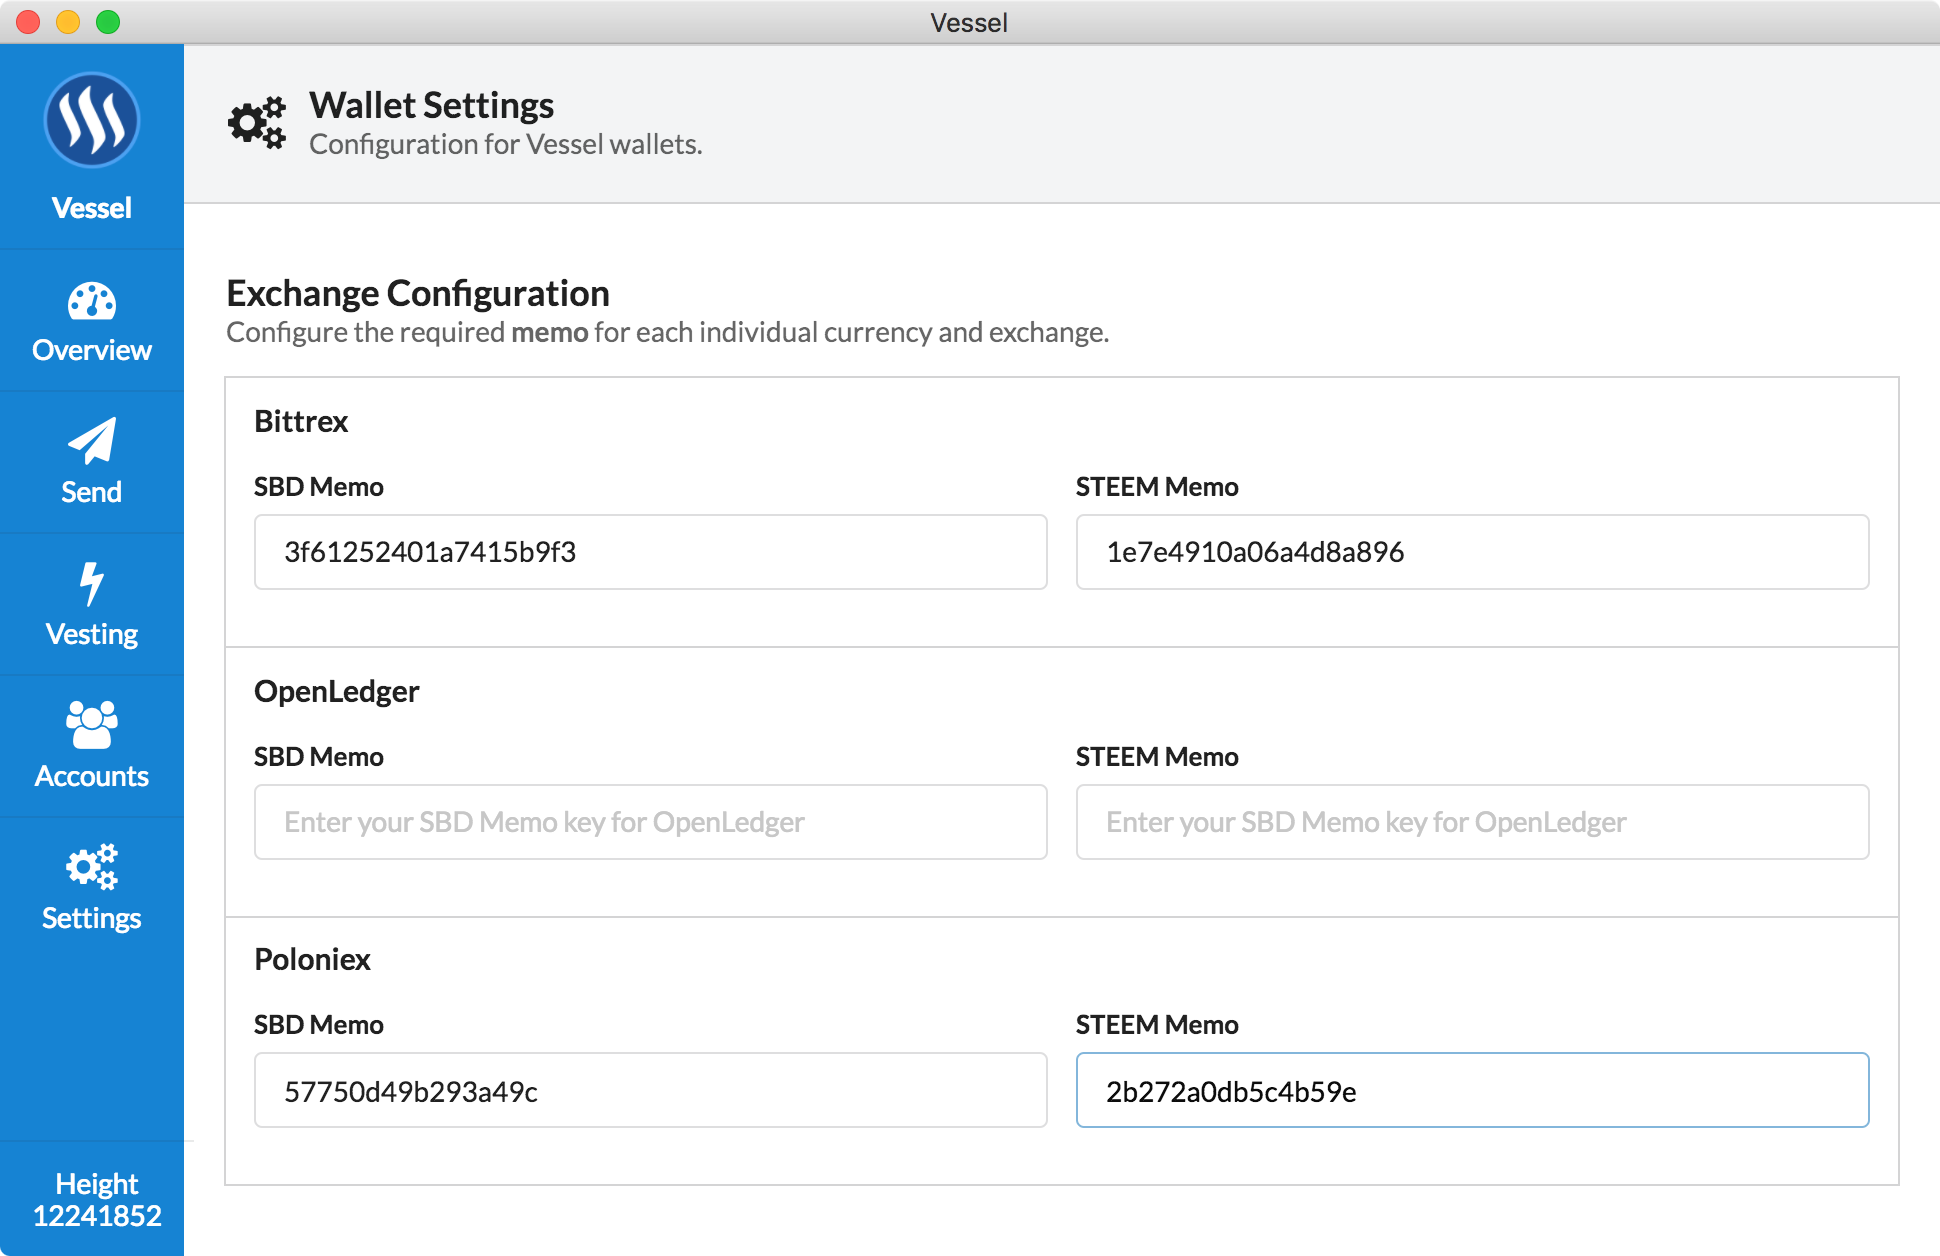Open the Send paper plane icon
This screenshot has width=1940, height=1256.
[x=91, y=441]
